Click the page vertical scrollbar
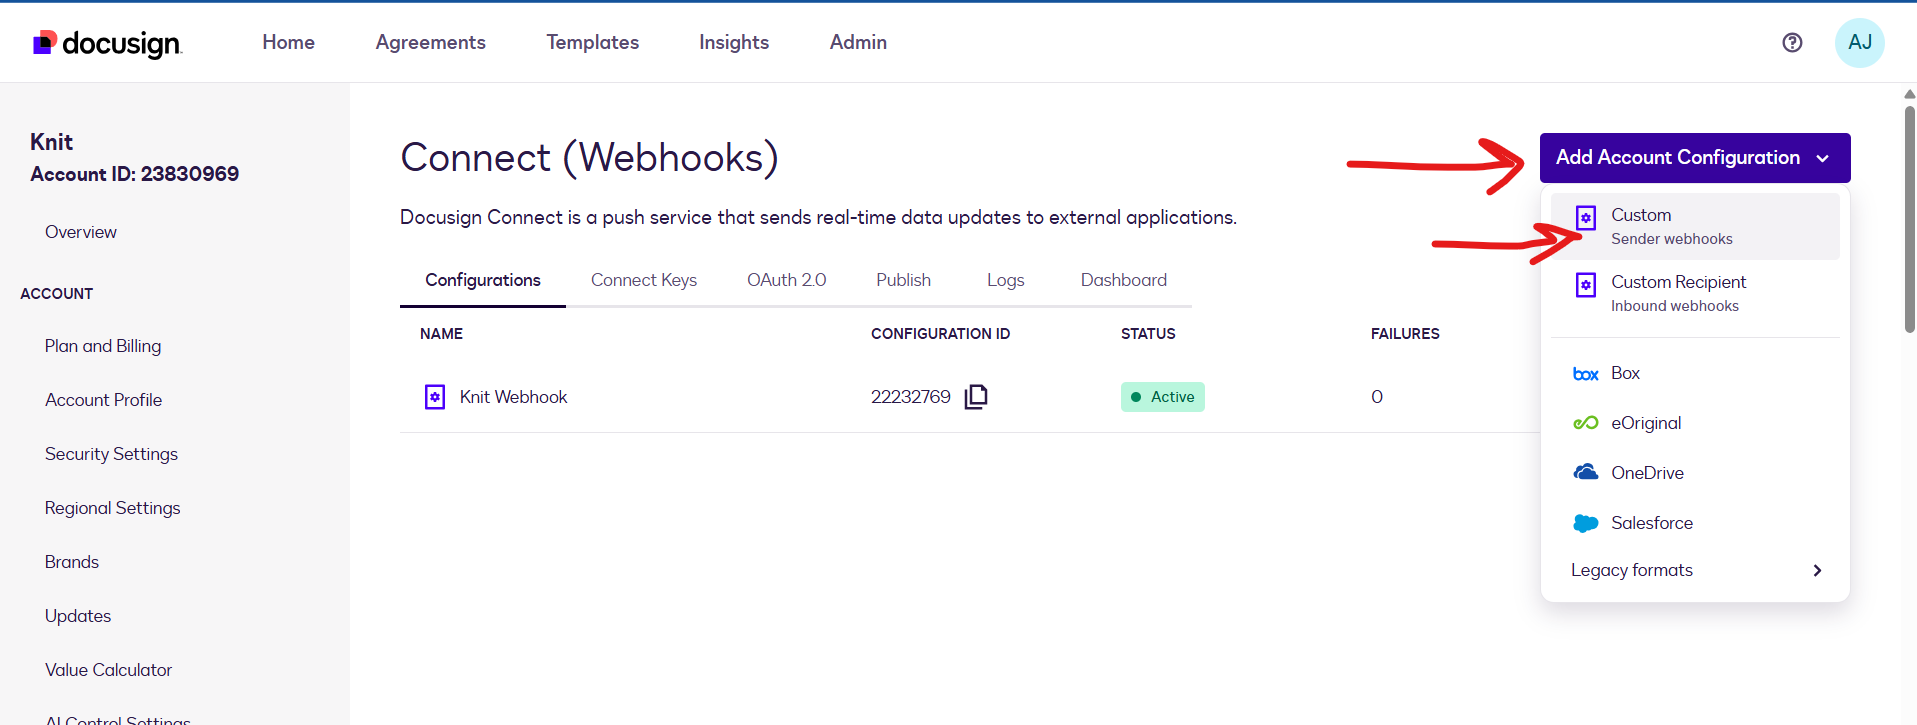The height and width of the screenshot is (725, 1917). point(1909,218)
